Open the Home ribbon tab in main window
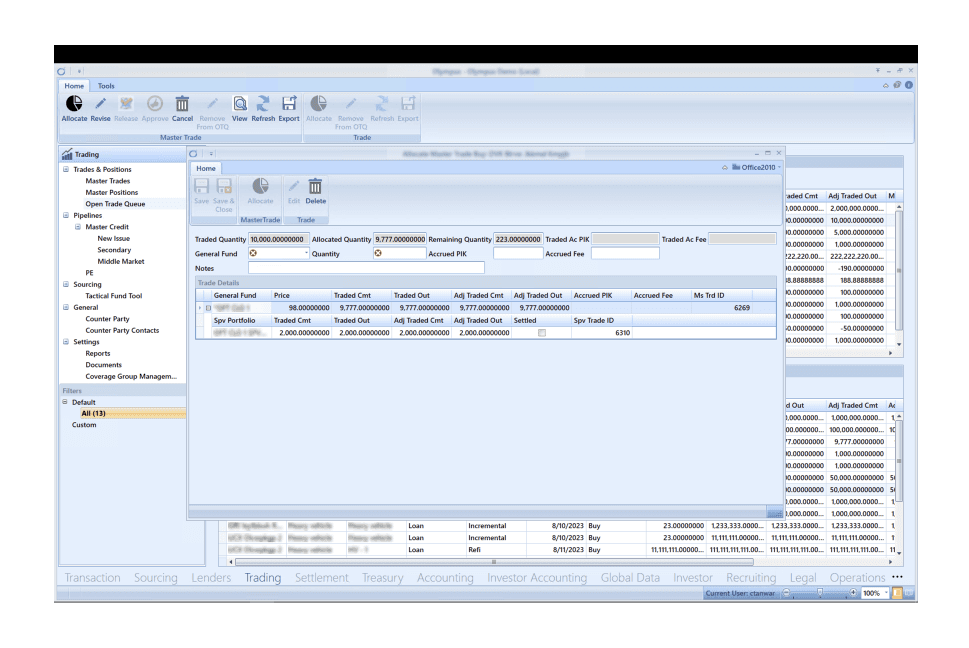969x648 pixels. (x=74, y=86)
